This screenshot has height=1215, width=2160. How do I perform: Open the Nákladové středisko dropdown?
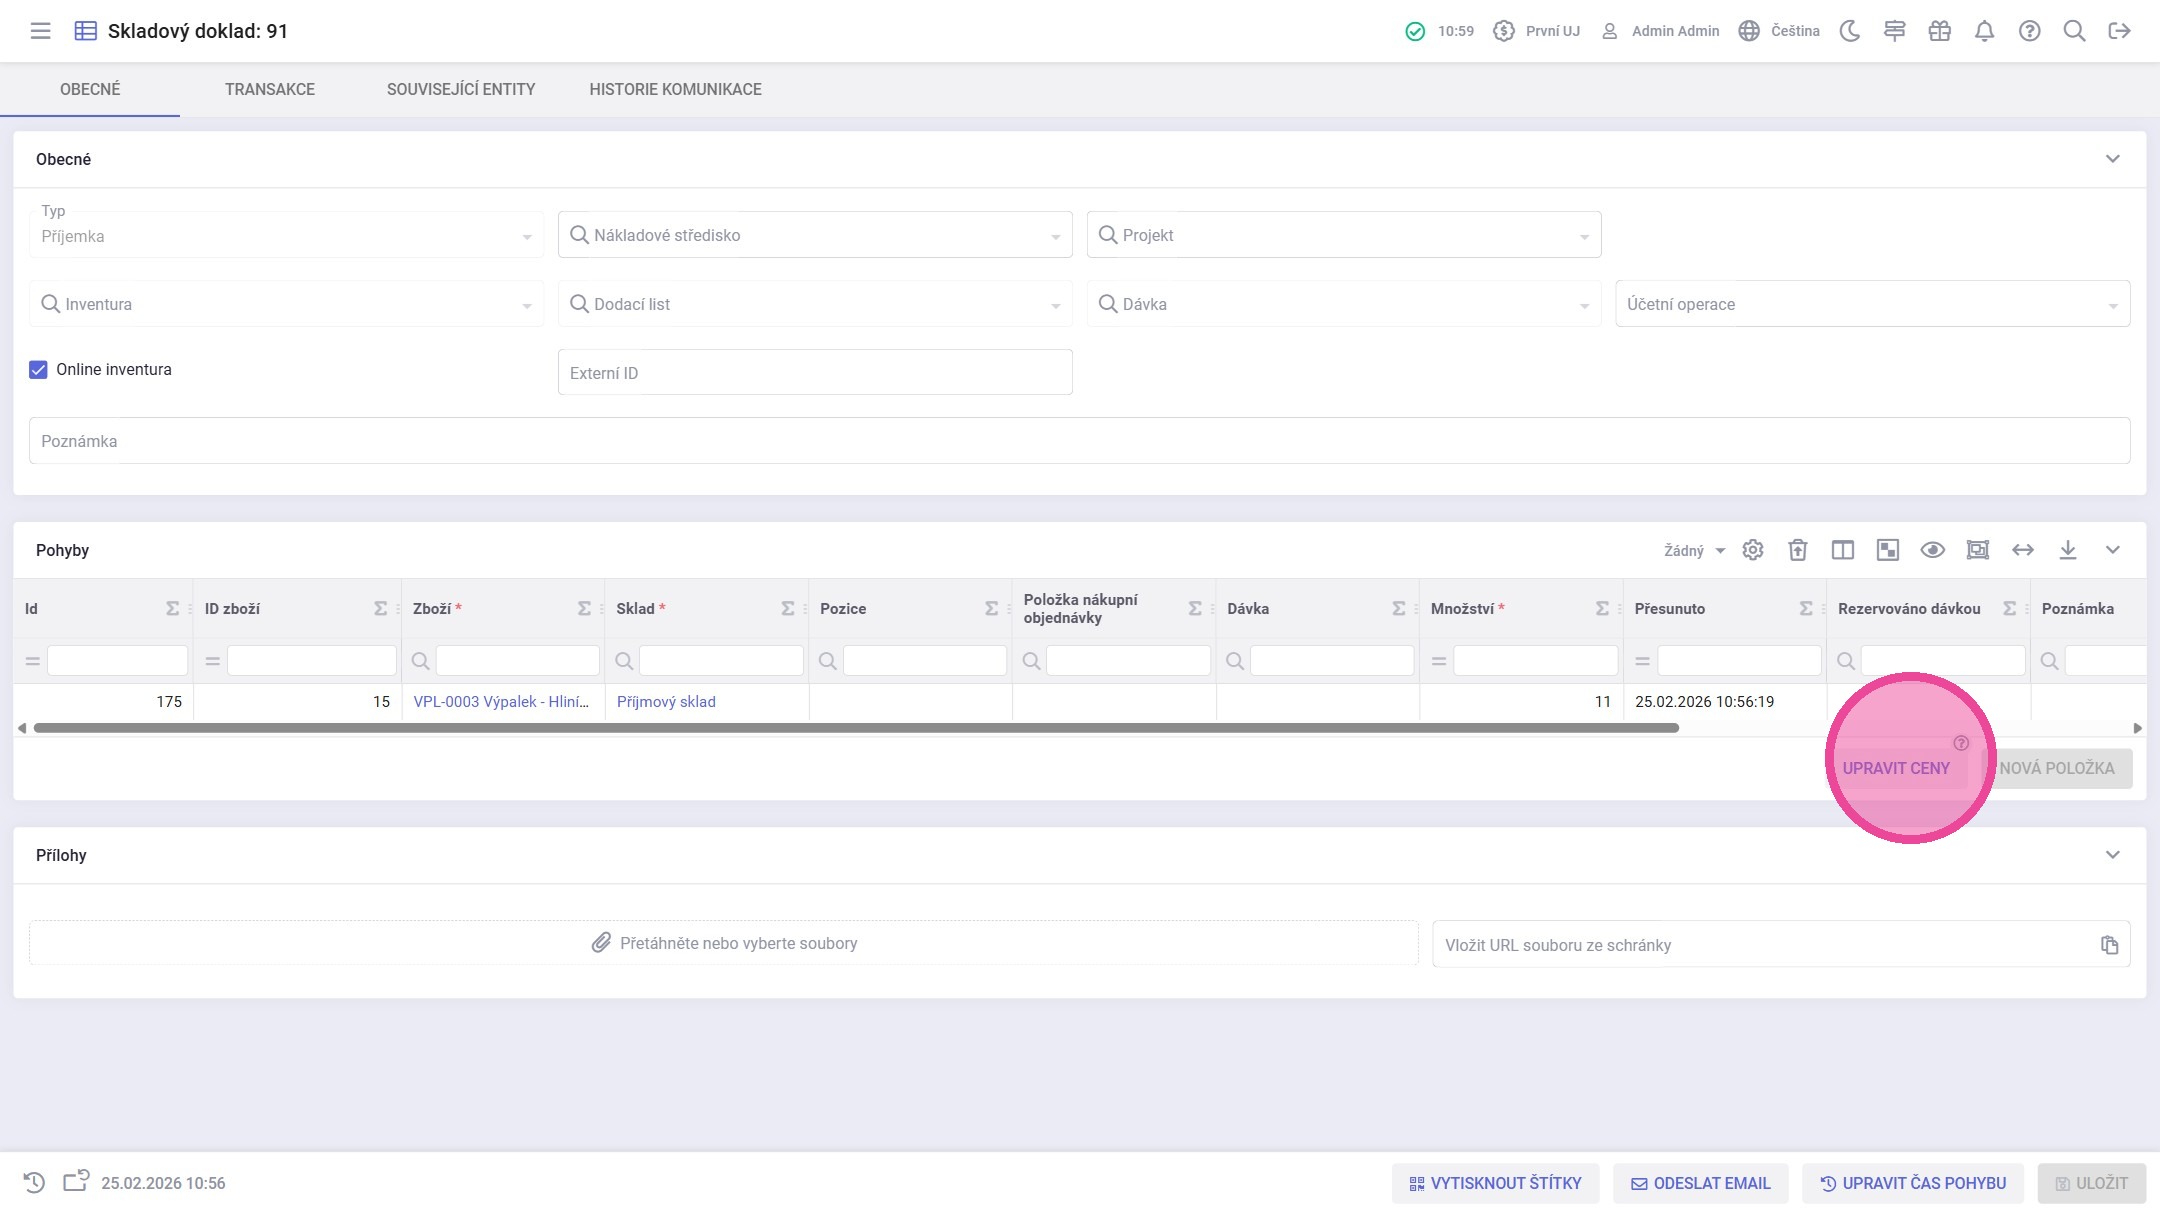pos(814,235)
